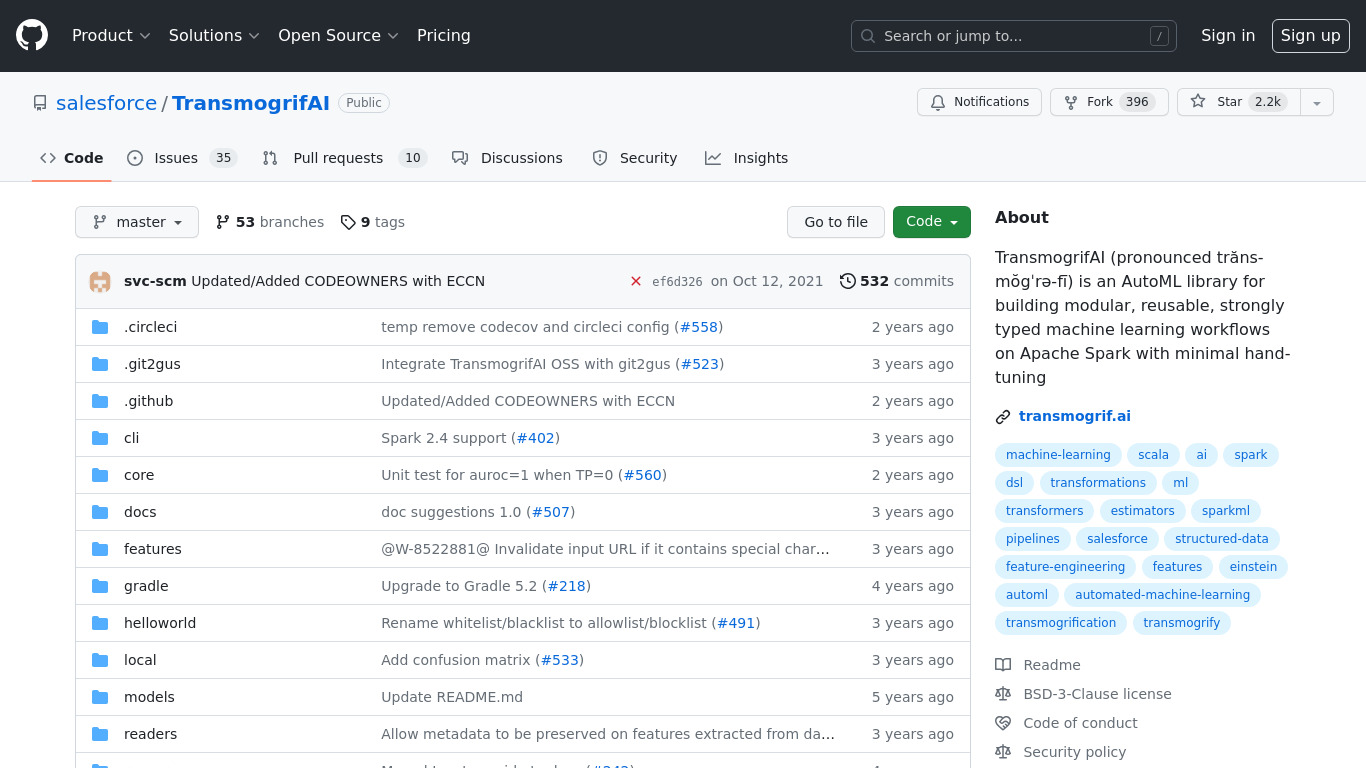The image size is (1366, 768).
Task: Open the readers folder
Action: 150,734
